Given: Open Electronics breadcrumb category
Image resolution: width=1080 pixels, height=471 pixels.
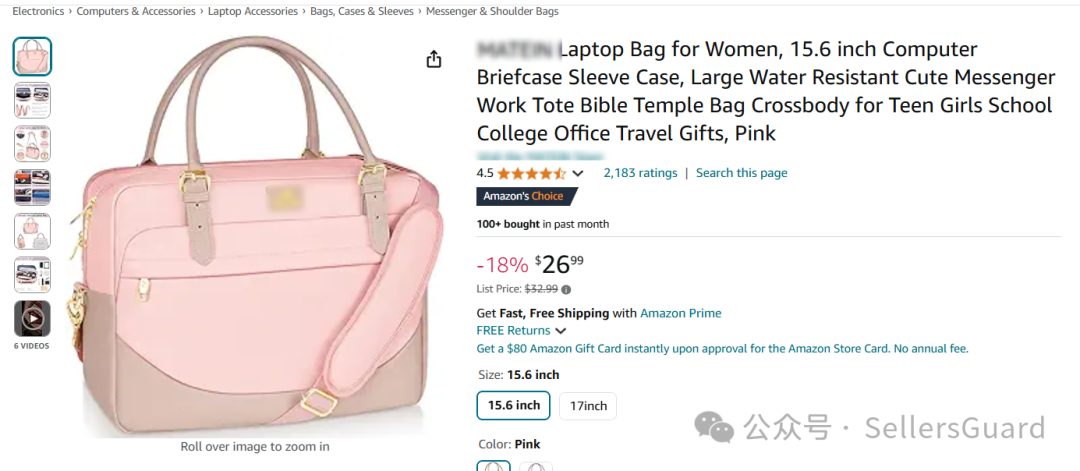Looking at the screenshot, I should point(38,12).
